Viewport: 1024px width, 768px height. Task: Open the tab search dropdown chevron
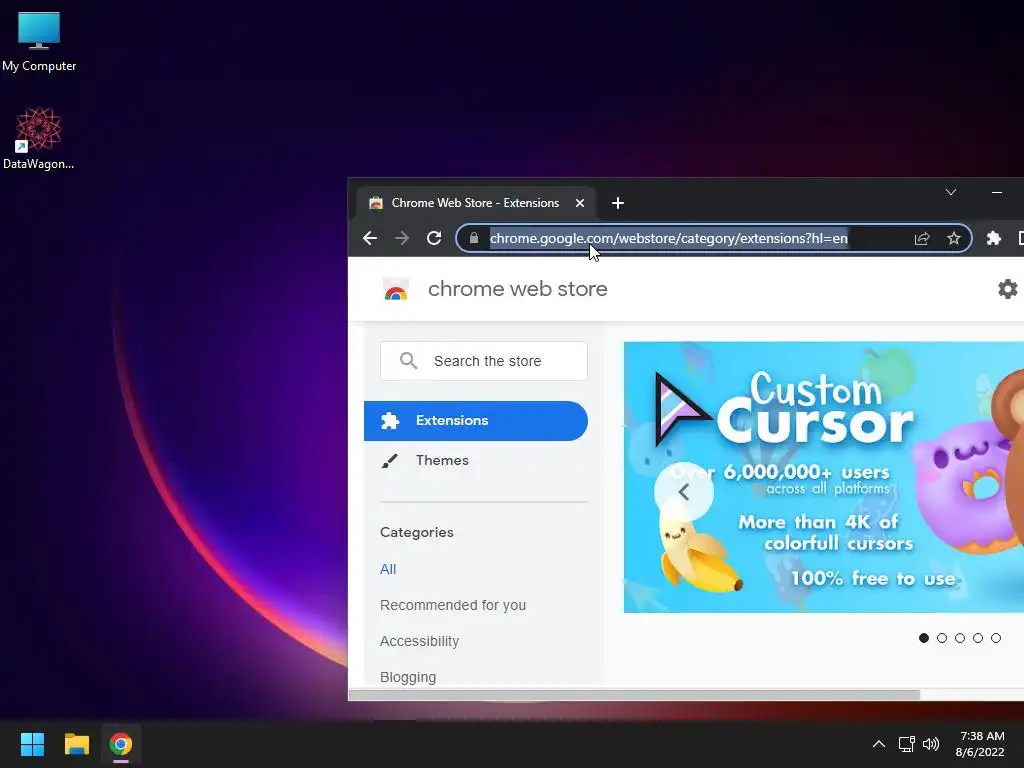(951, 192)
